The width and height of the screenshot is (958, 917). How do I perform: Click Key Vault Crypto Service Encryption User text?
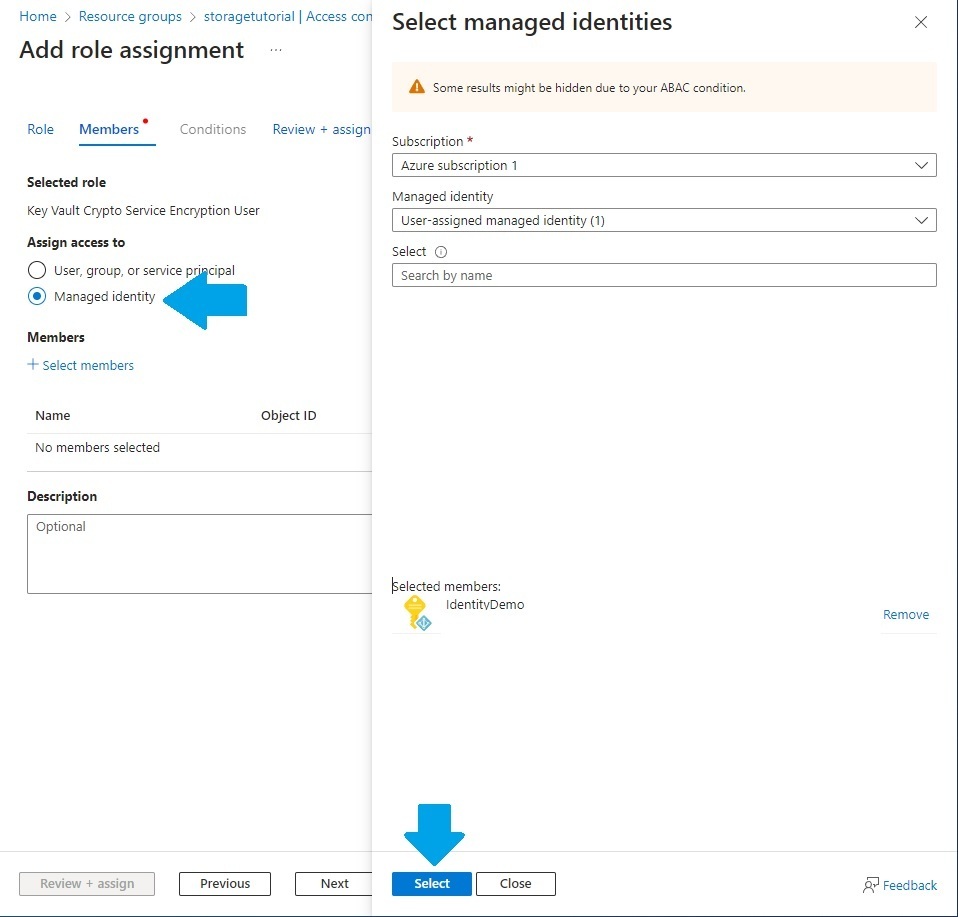point(143,210)
